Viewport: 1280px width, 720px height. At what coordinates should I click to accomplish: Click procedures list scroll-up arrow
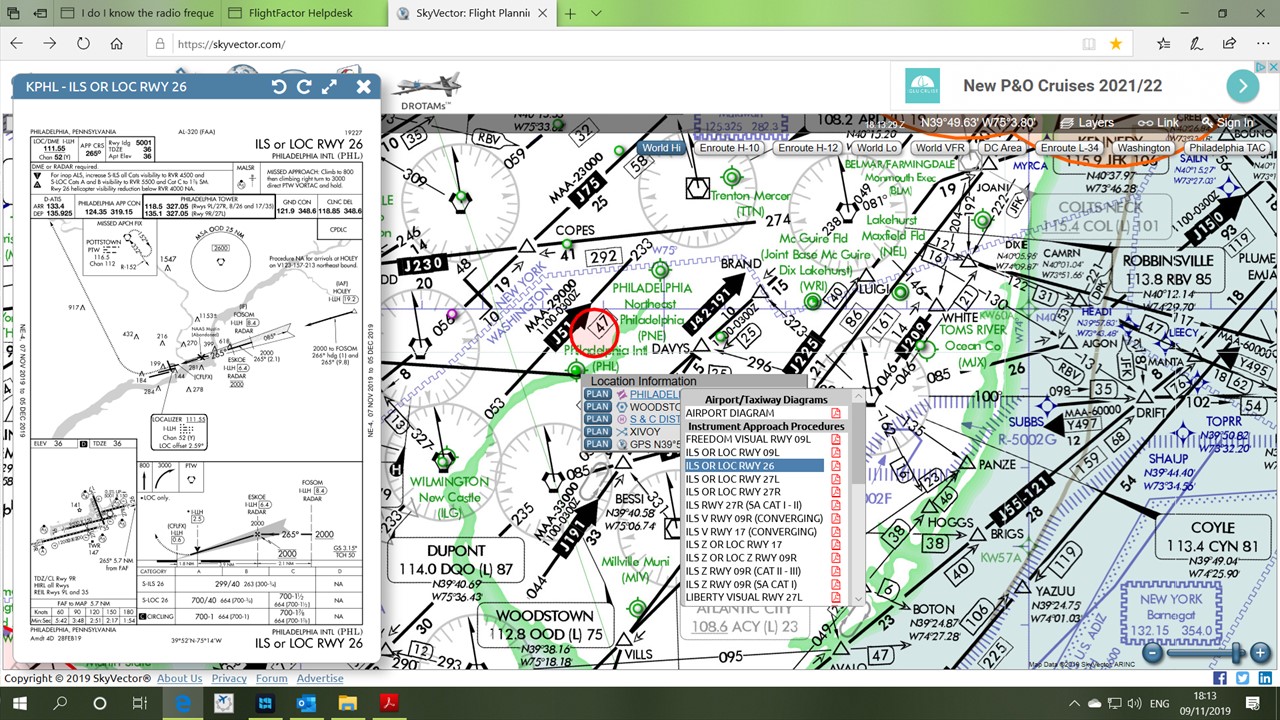(858, 397)
